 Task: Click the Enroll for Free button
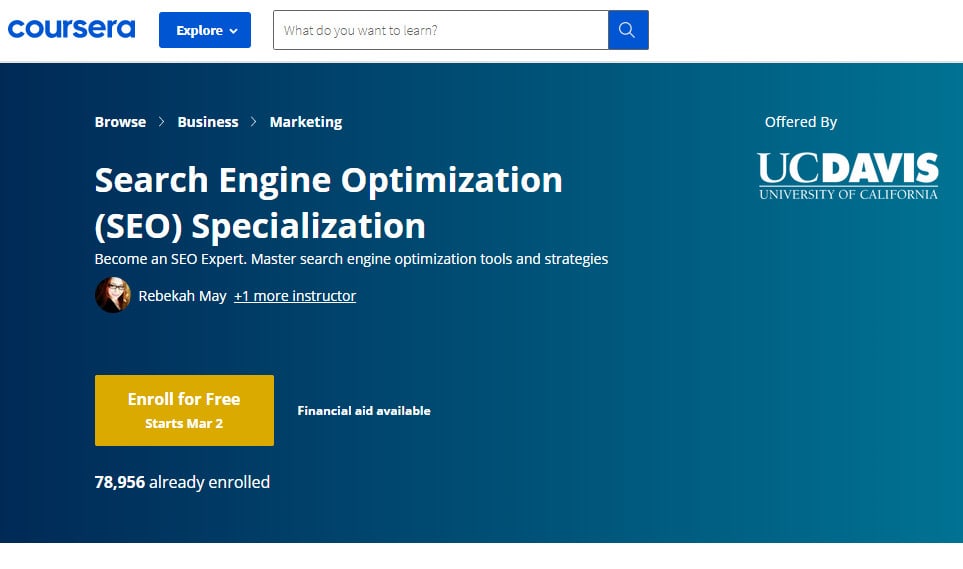(x=184, y=410)
